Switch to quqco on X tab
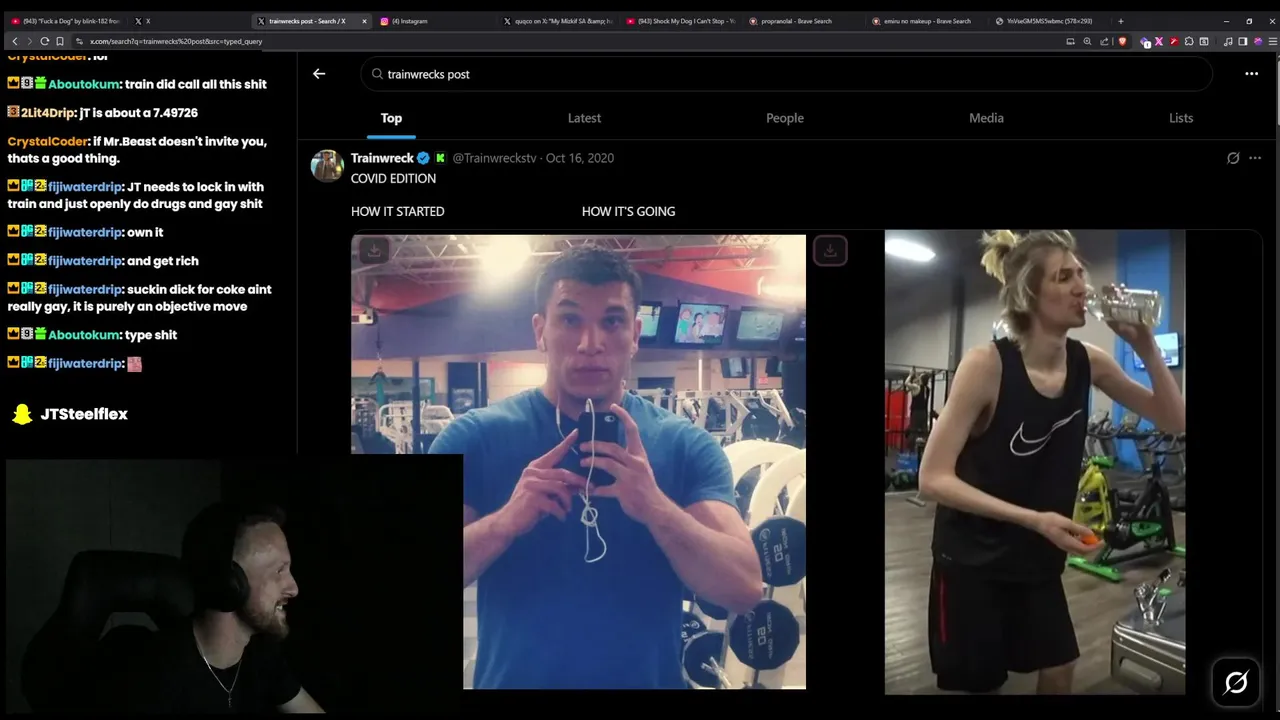This screenshot has height=720, width=1280. (560, 21)
